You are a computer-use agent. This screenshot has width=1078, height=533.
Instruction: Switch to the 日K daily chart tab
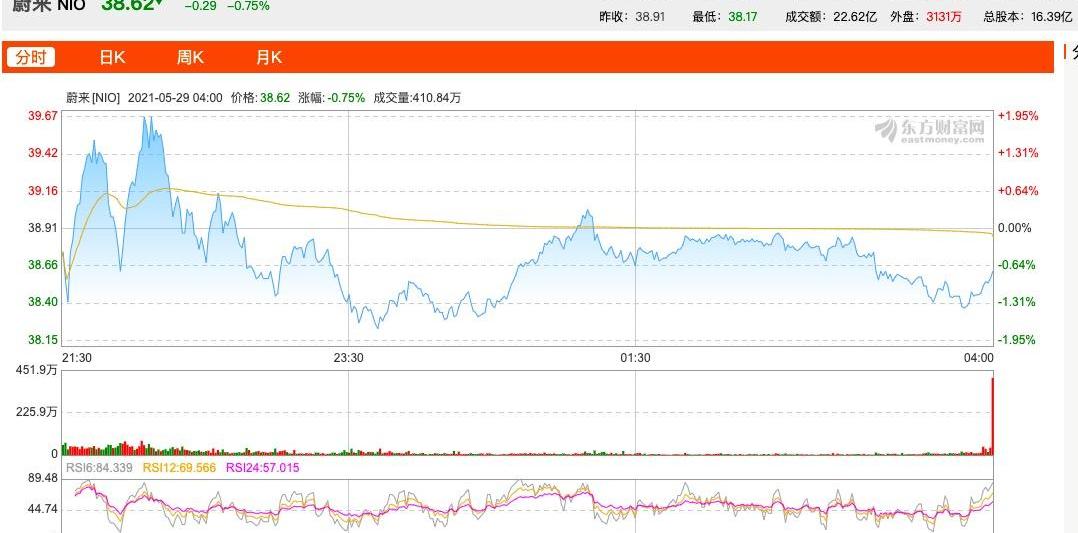[x=112, y=57]
